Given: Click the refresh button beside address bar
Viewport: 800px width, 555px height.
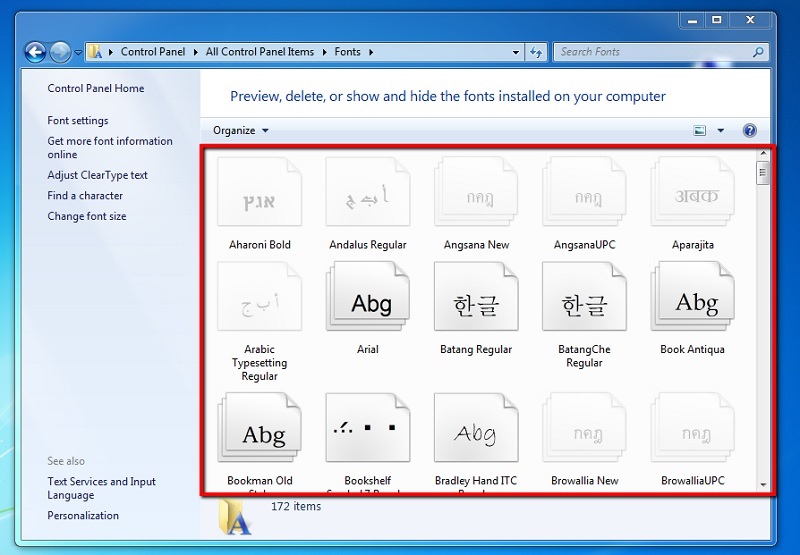Looking at the screenshot, I should [536, 52].
